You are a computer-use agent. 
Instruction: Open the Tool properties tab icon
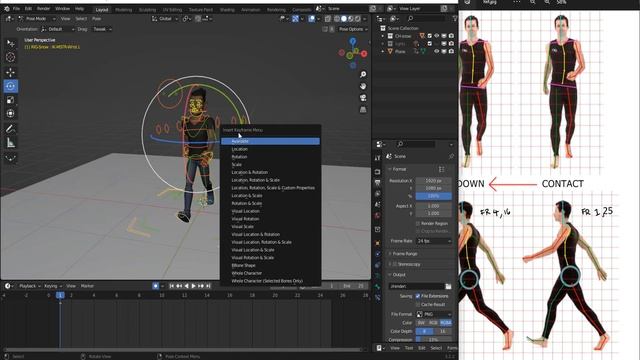coord(378,158)
